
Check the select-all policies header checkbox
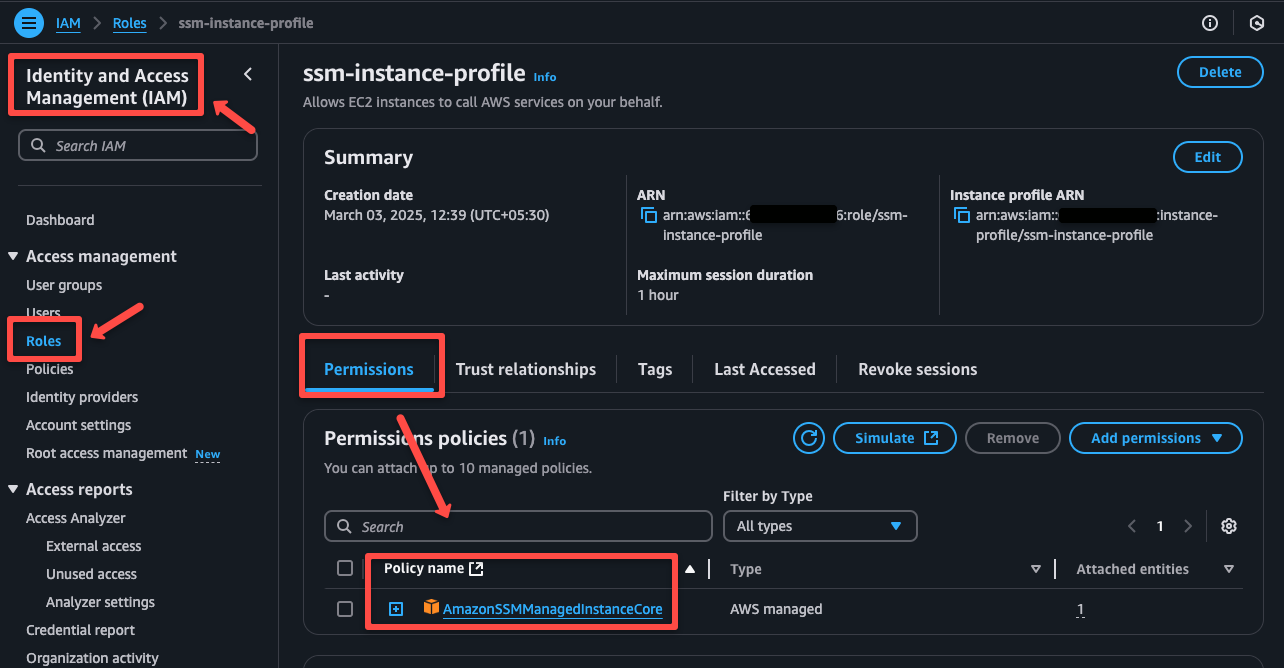[345, 567]
